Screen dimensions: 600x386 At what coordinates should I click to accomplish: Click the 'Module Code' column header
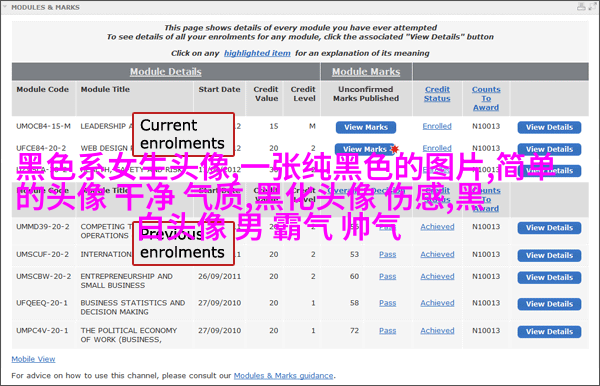click(42, 89)
